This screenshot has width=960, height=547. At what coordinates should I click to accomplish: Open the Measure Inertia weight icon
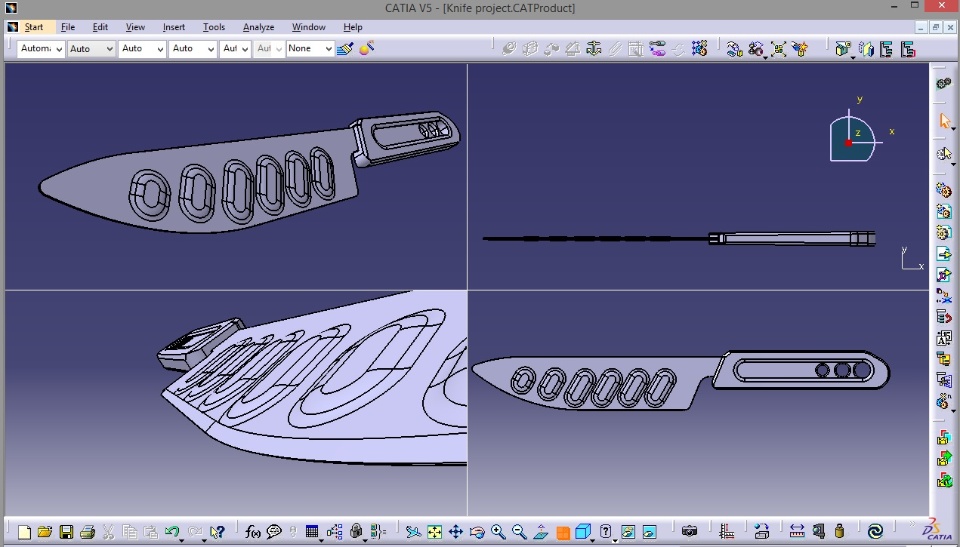pyautogui.click(x=839, y=532)
